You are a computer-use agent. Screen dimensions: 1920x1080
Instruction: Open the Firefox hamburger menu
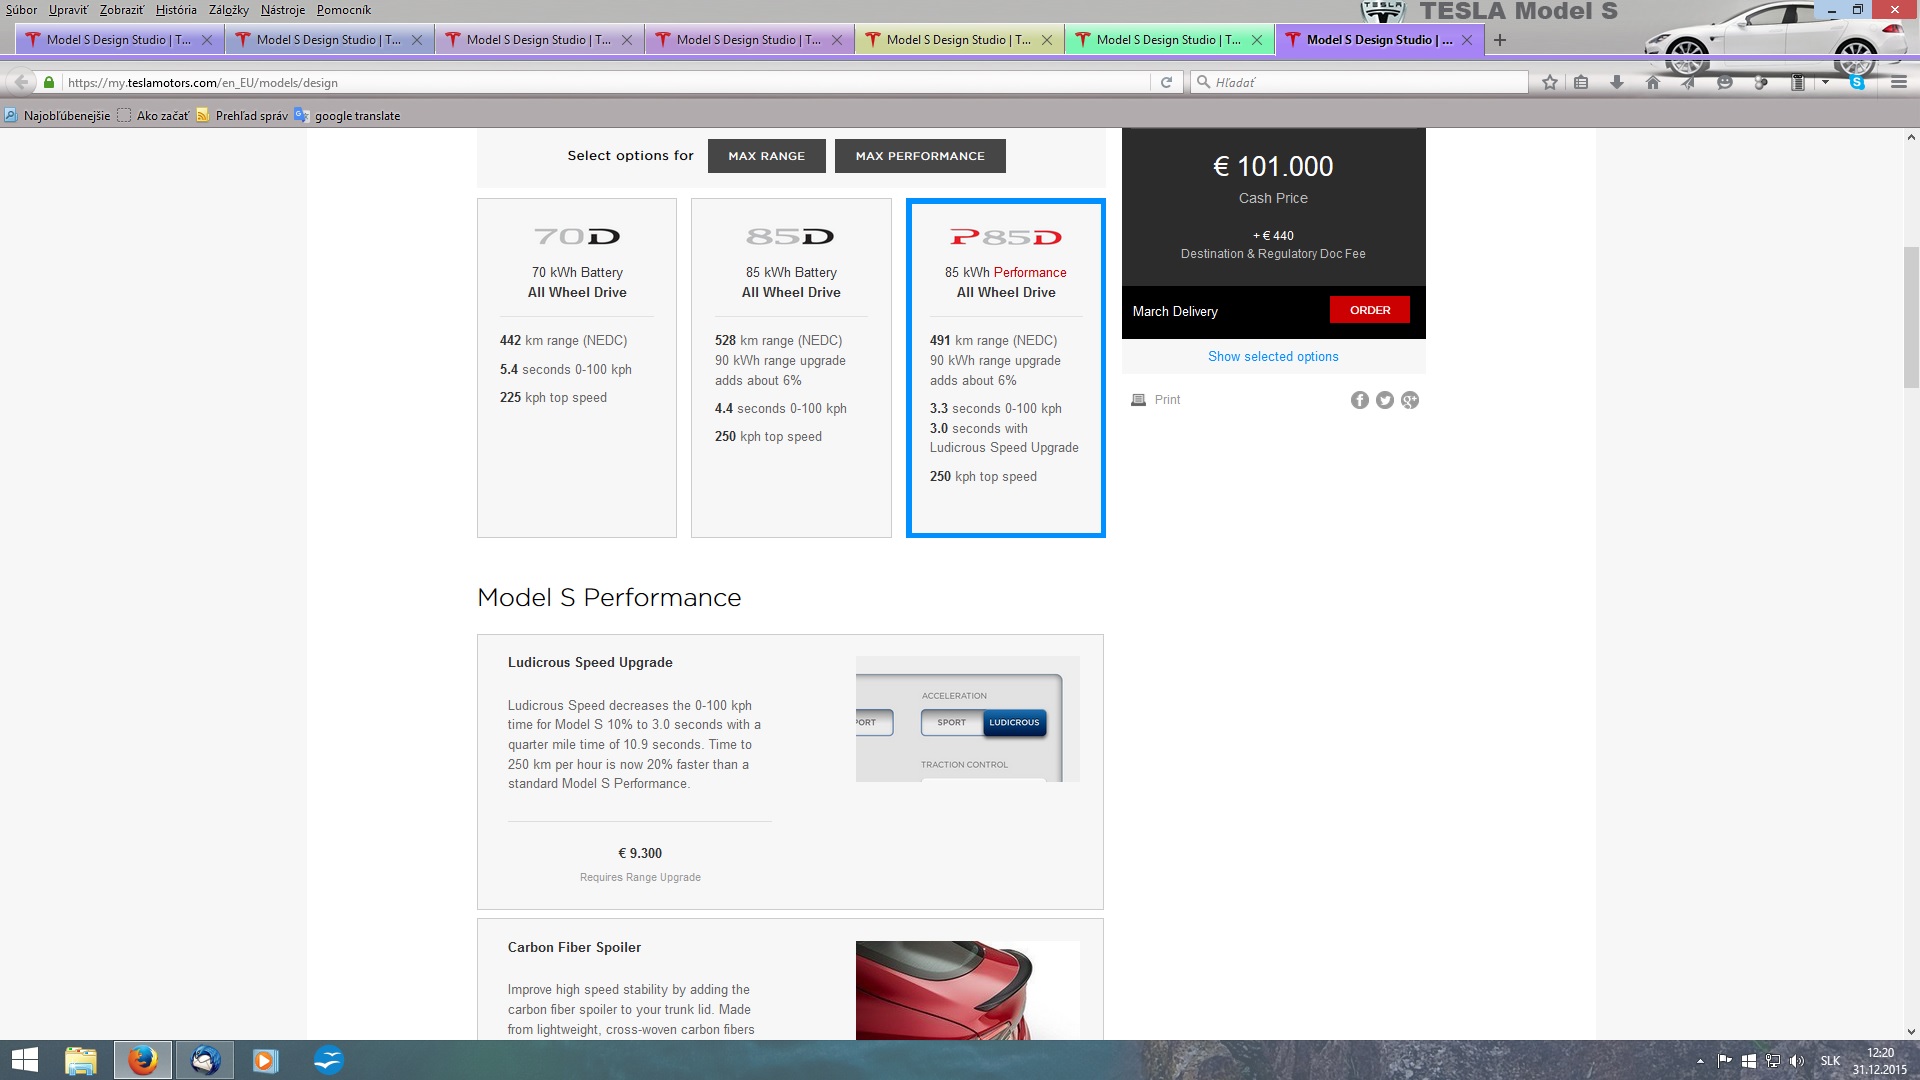pos(1899,82)
